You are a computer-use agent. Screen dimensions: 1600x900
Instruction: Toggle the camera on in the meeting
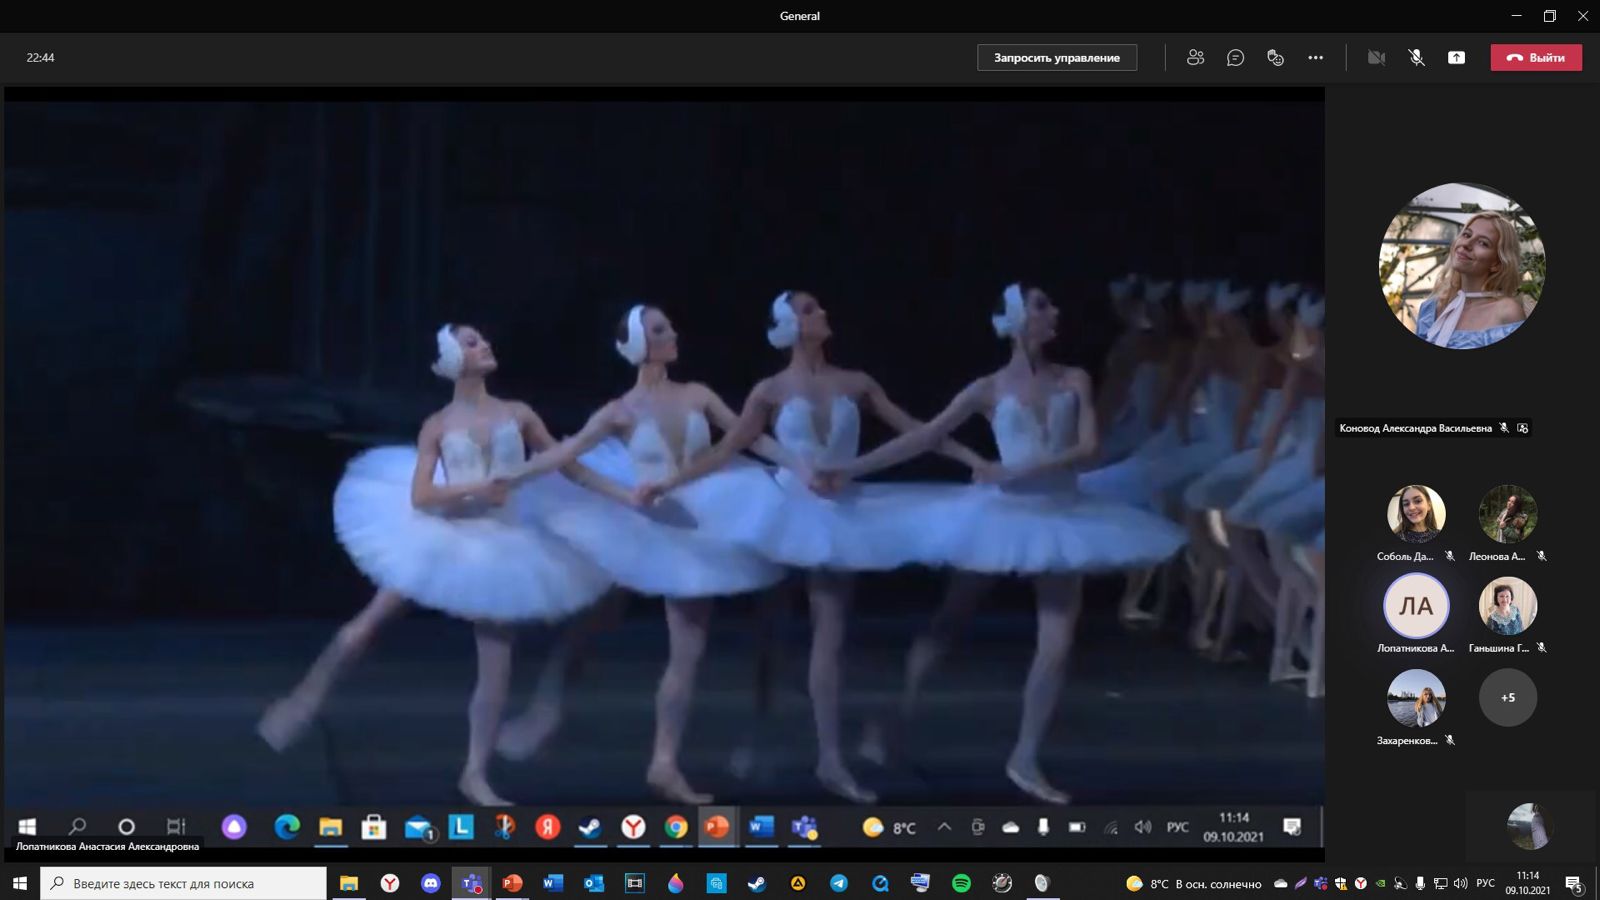(1376, 58)
